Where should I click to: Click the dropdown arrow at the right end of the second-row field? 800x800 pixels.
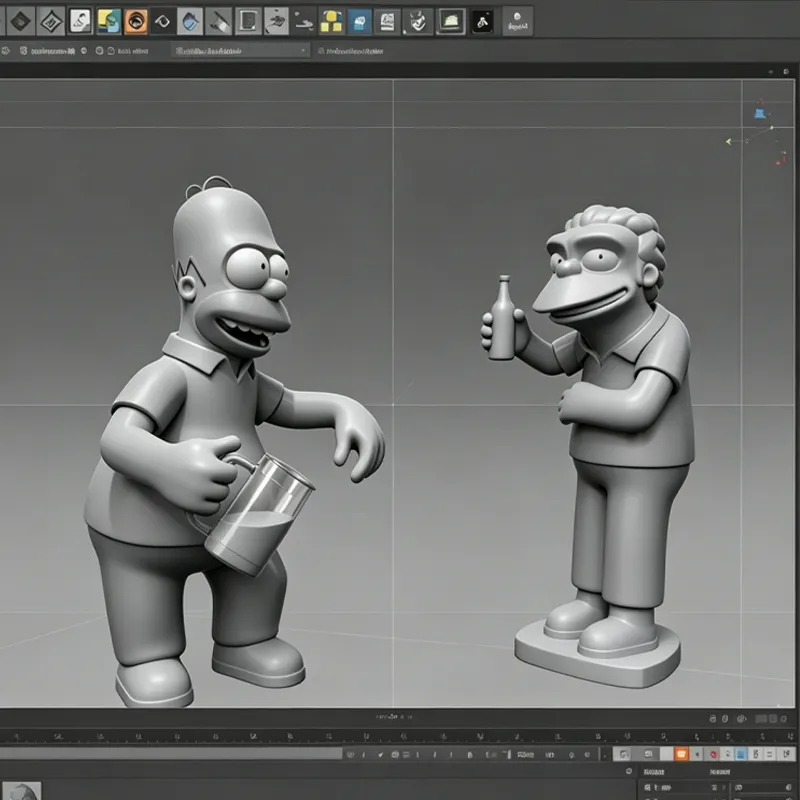tap(303, 51)
